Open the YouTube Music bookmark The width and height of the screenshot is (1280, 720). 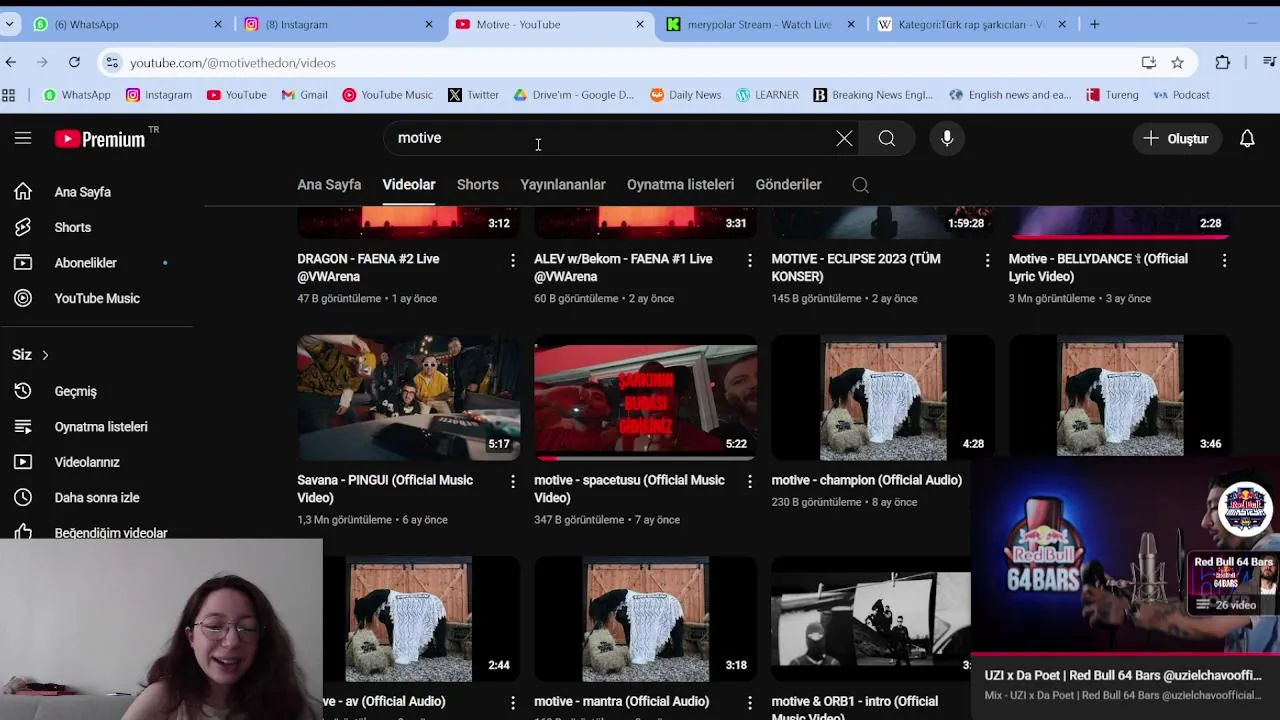(x=387, y=95)
